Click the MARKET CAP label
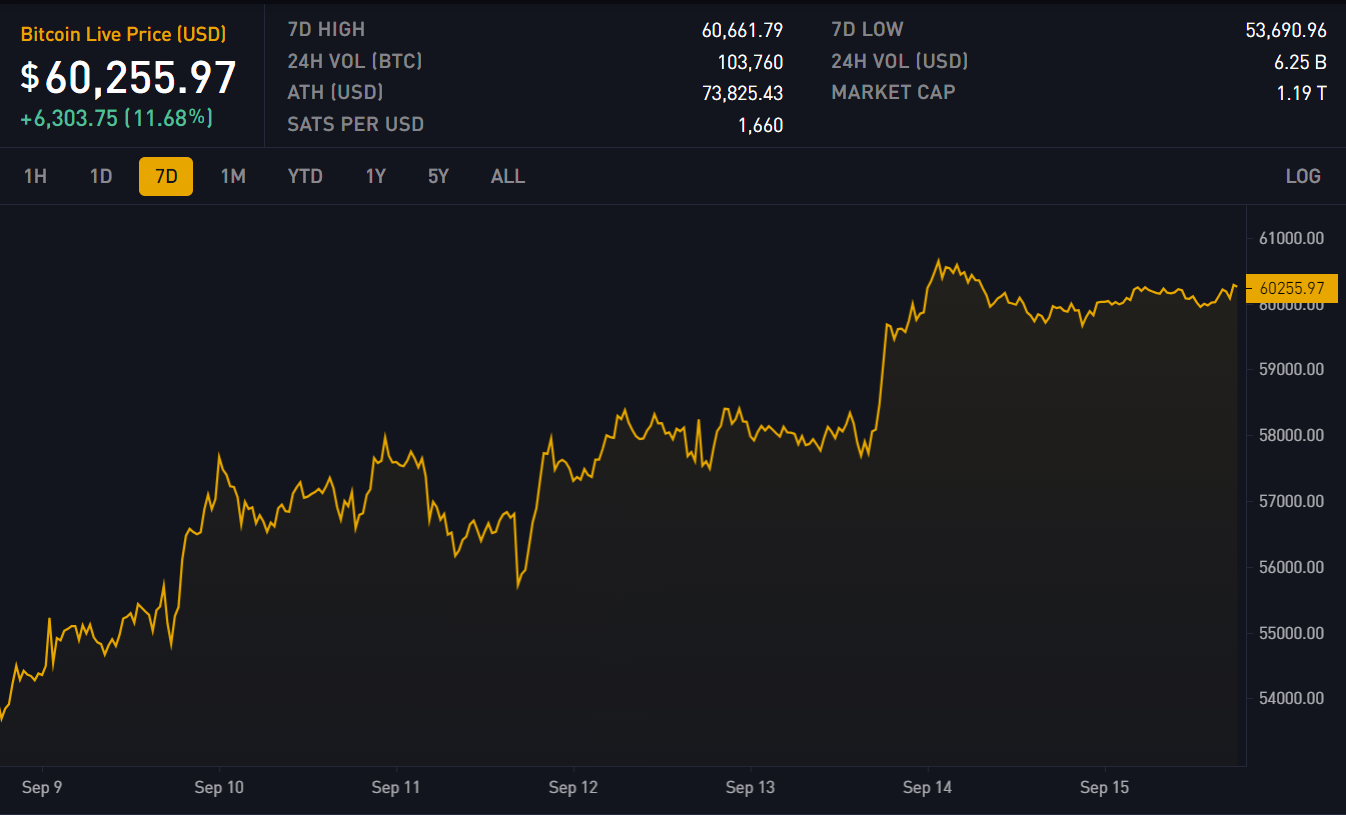Screen dimensions: 1346x815 [893, 93]
